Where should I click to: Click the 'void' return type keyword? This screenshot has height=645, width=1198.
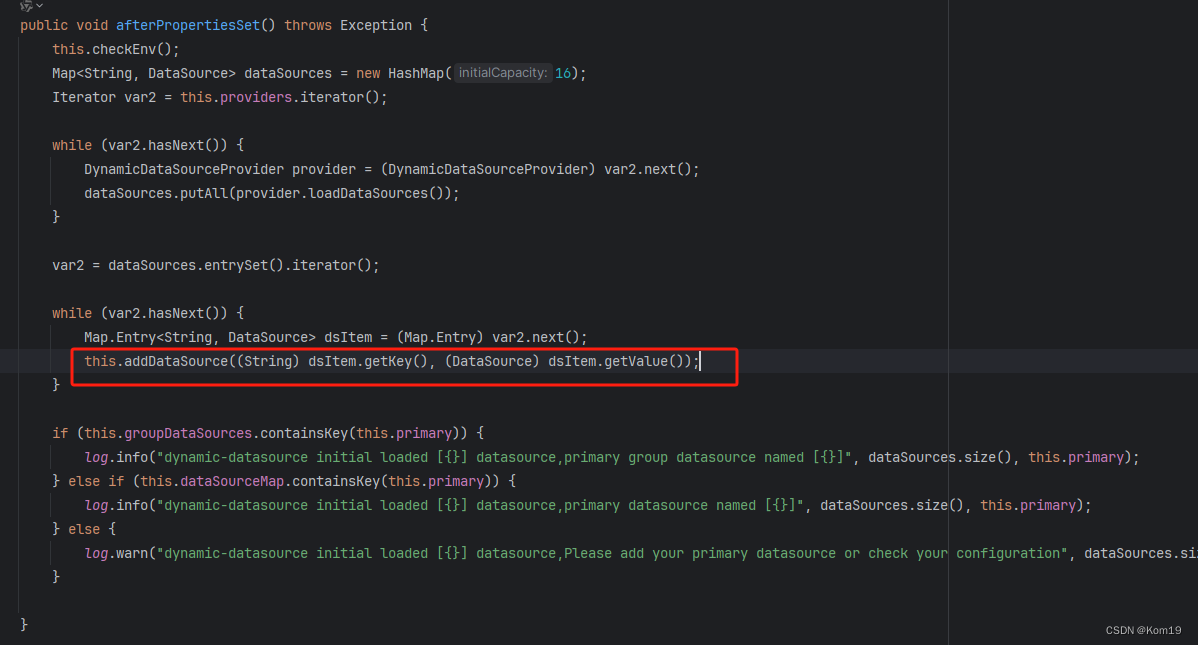92,25
